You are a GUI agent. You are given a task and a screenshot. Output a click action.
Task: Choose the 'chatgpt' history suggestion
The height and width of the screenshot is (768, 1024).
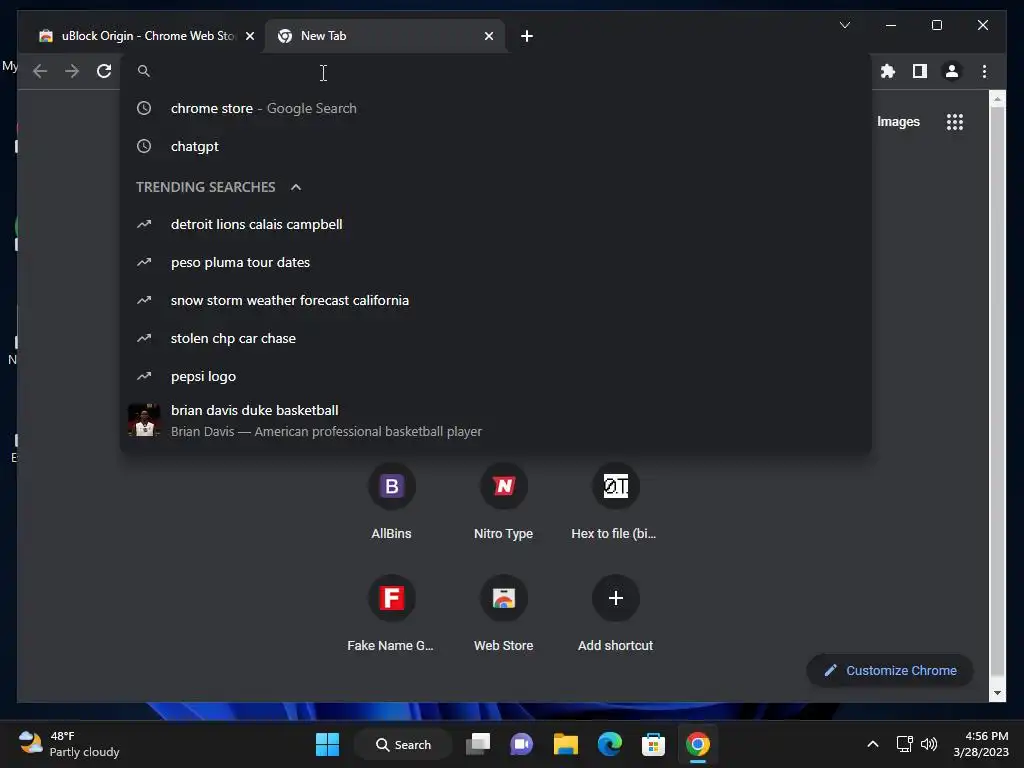[496, 146]
